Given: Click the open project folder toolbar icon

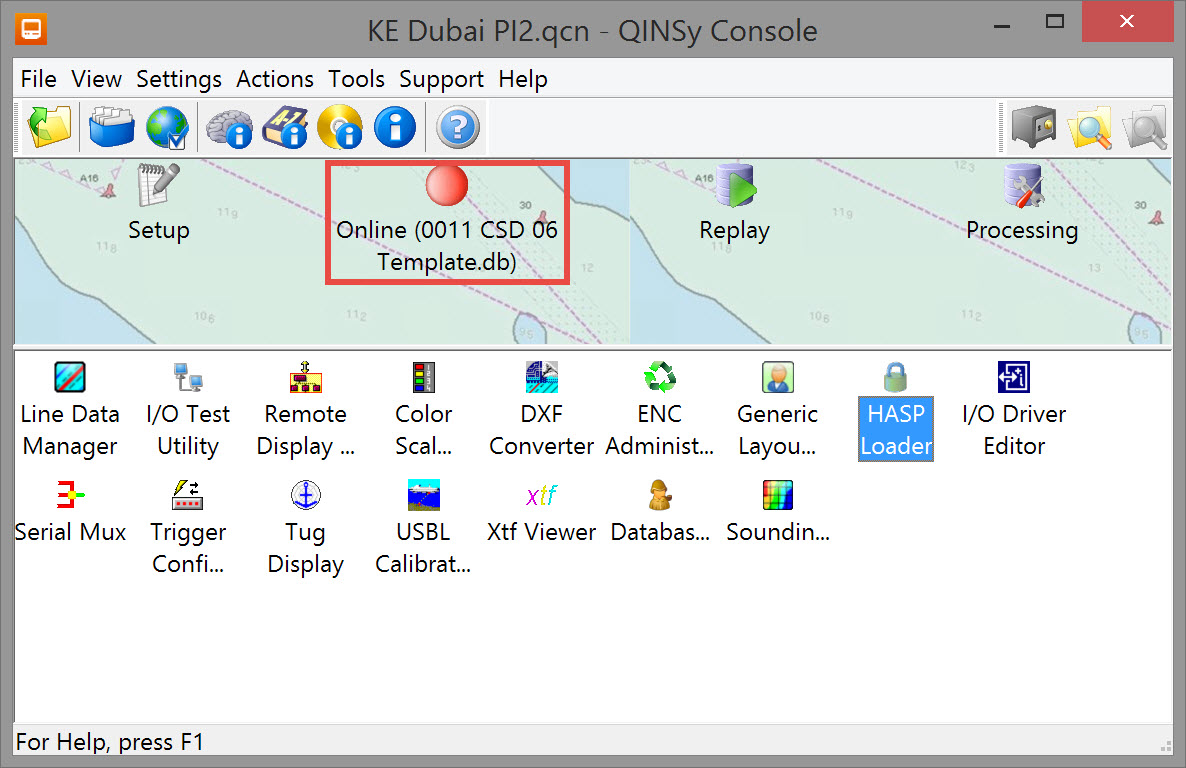Looking at the screenshot, I should pos(49,126).
